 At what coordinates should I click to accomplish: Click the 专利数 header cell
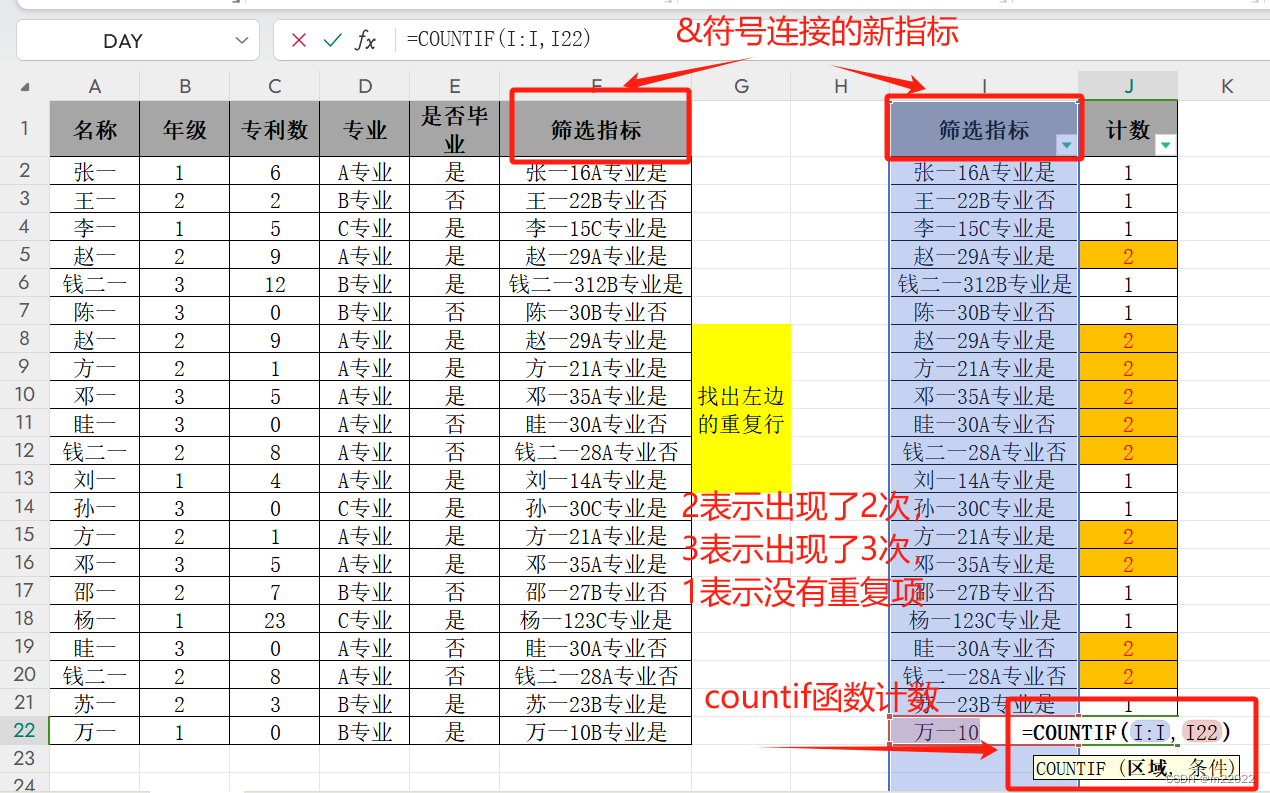click(275, 128)
